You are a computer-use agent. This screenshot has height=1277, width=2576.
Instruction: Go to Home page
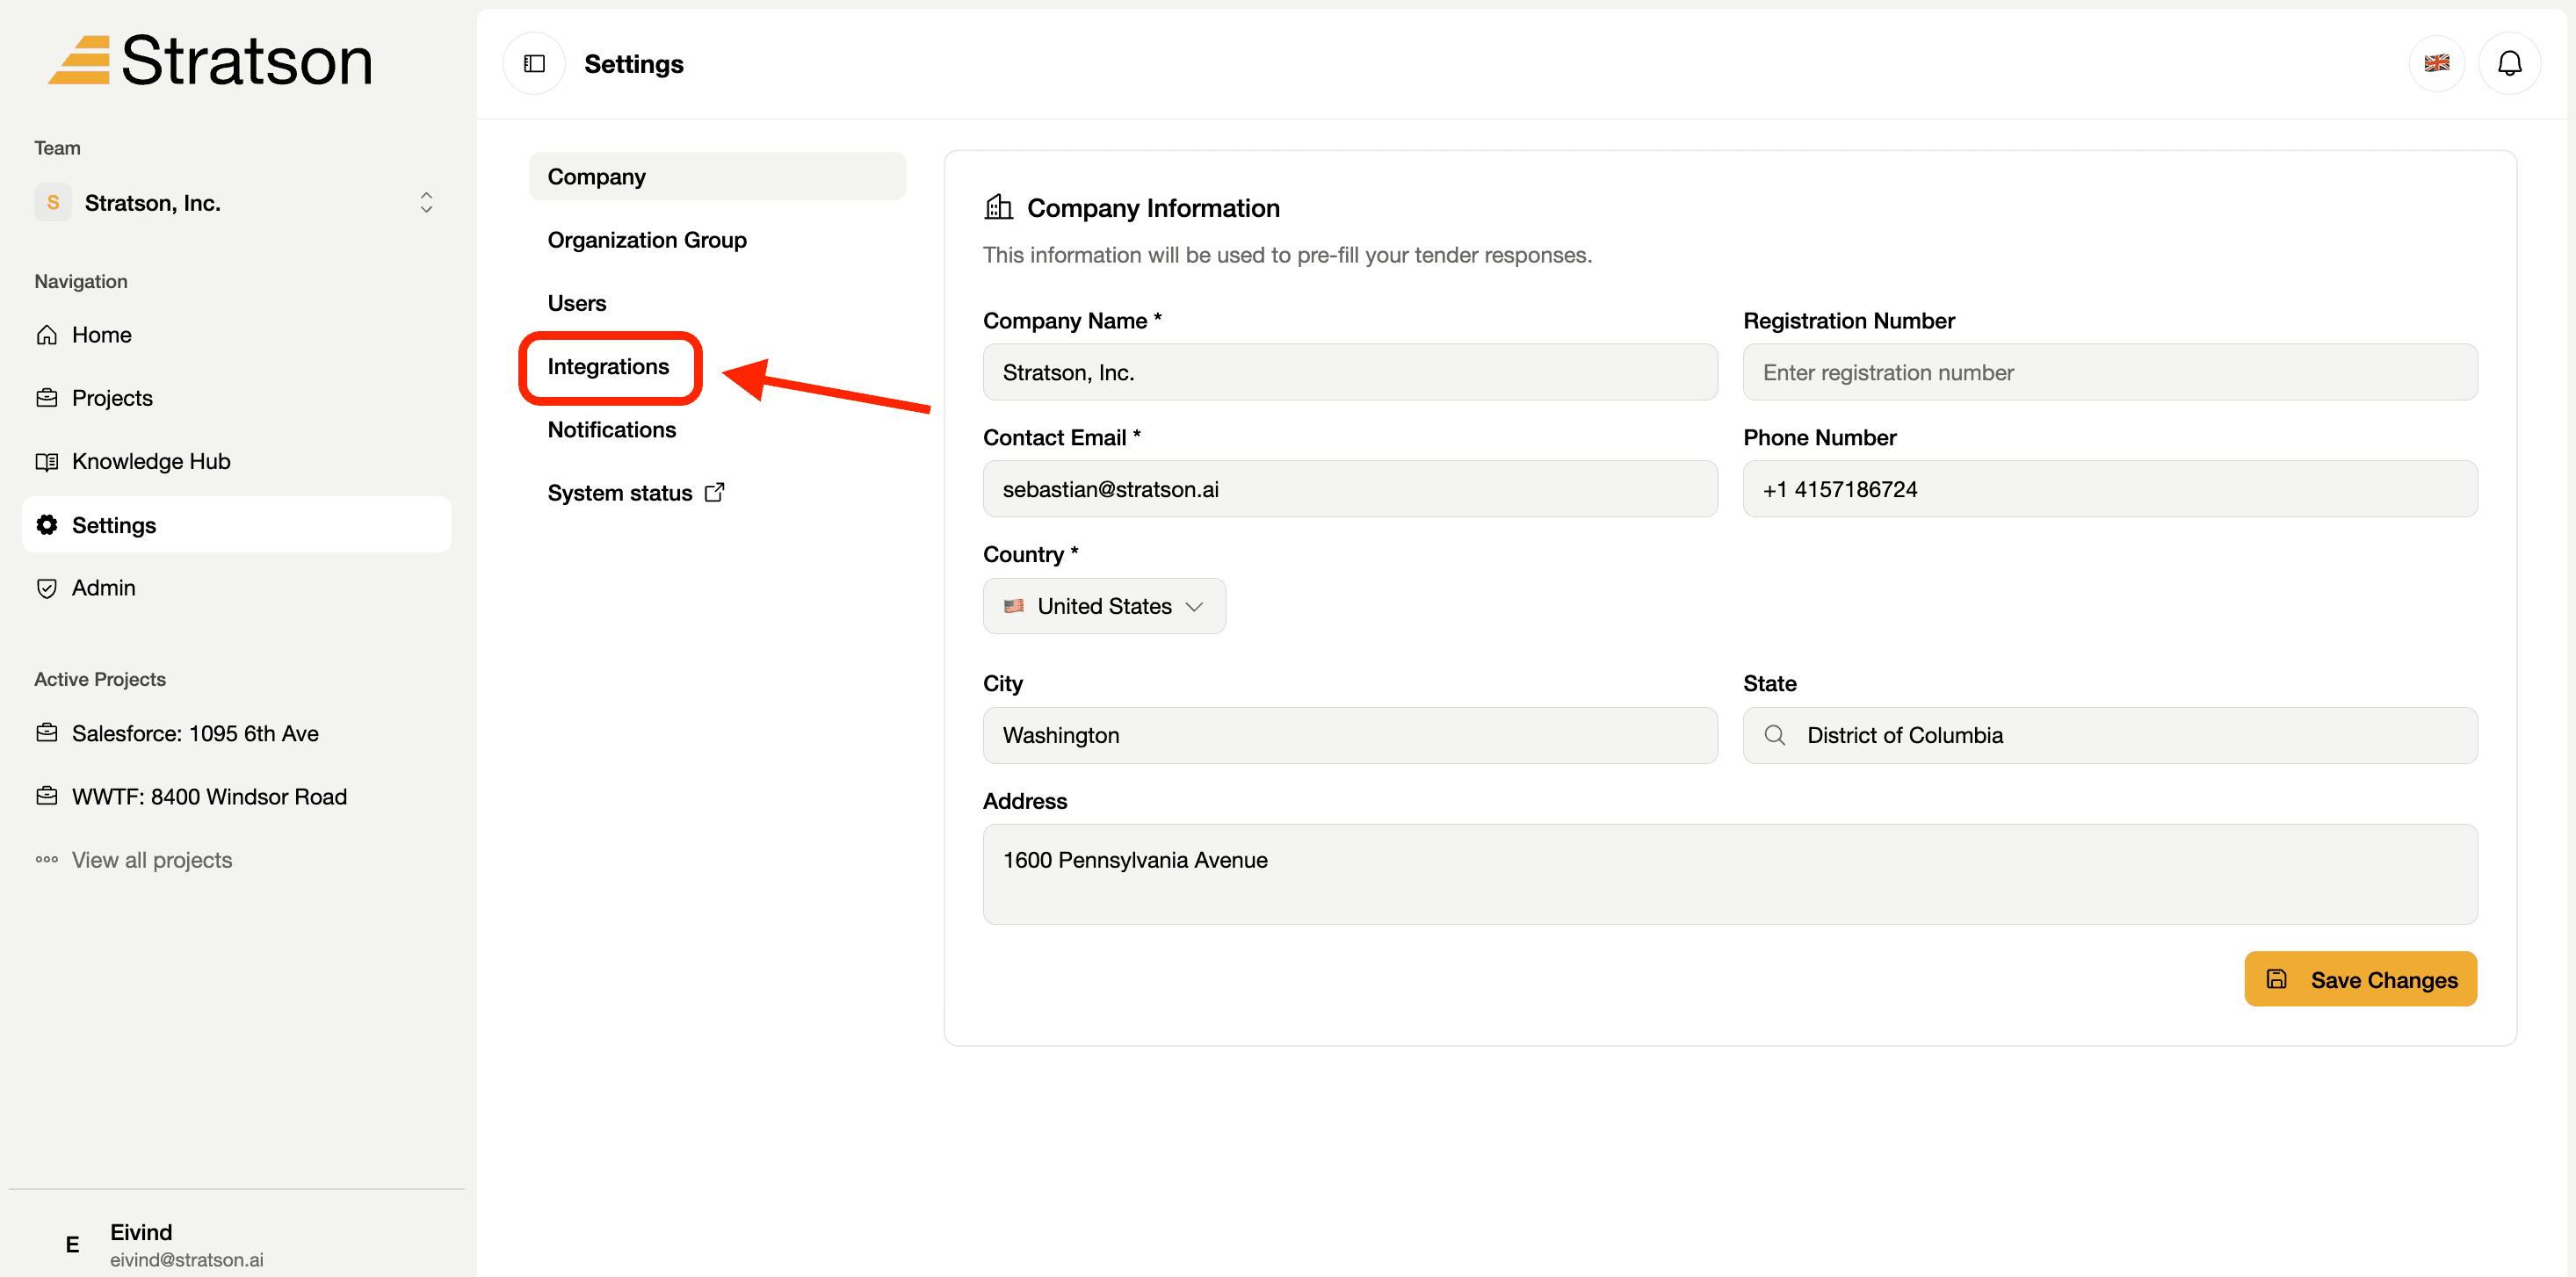pyautogui.click(x=237, y=335)
